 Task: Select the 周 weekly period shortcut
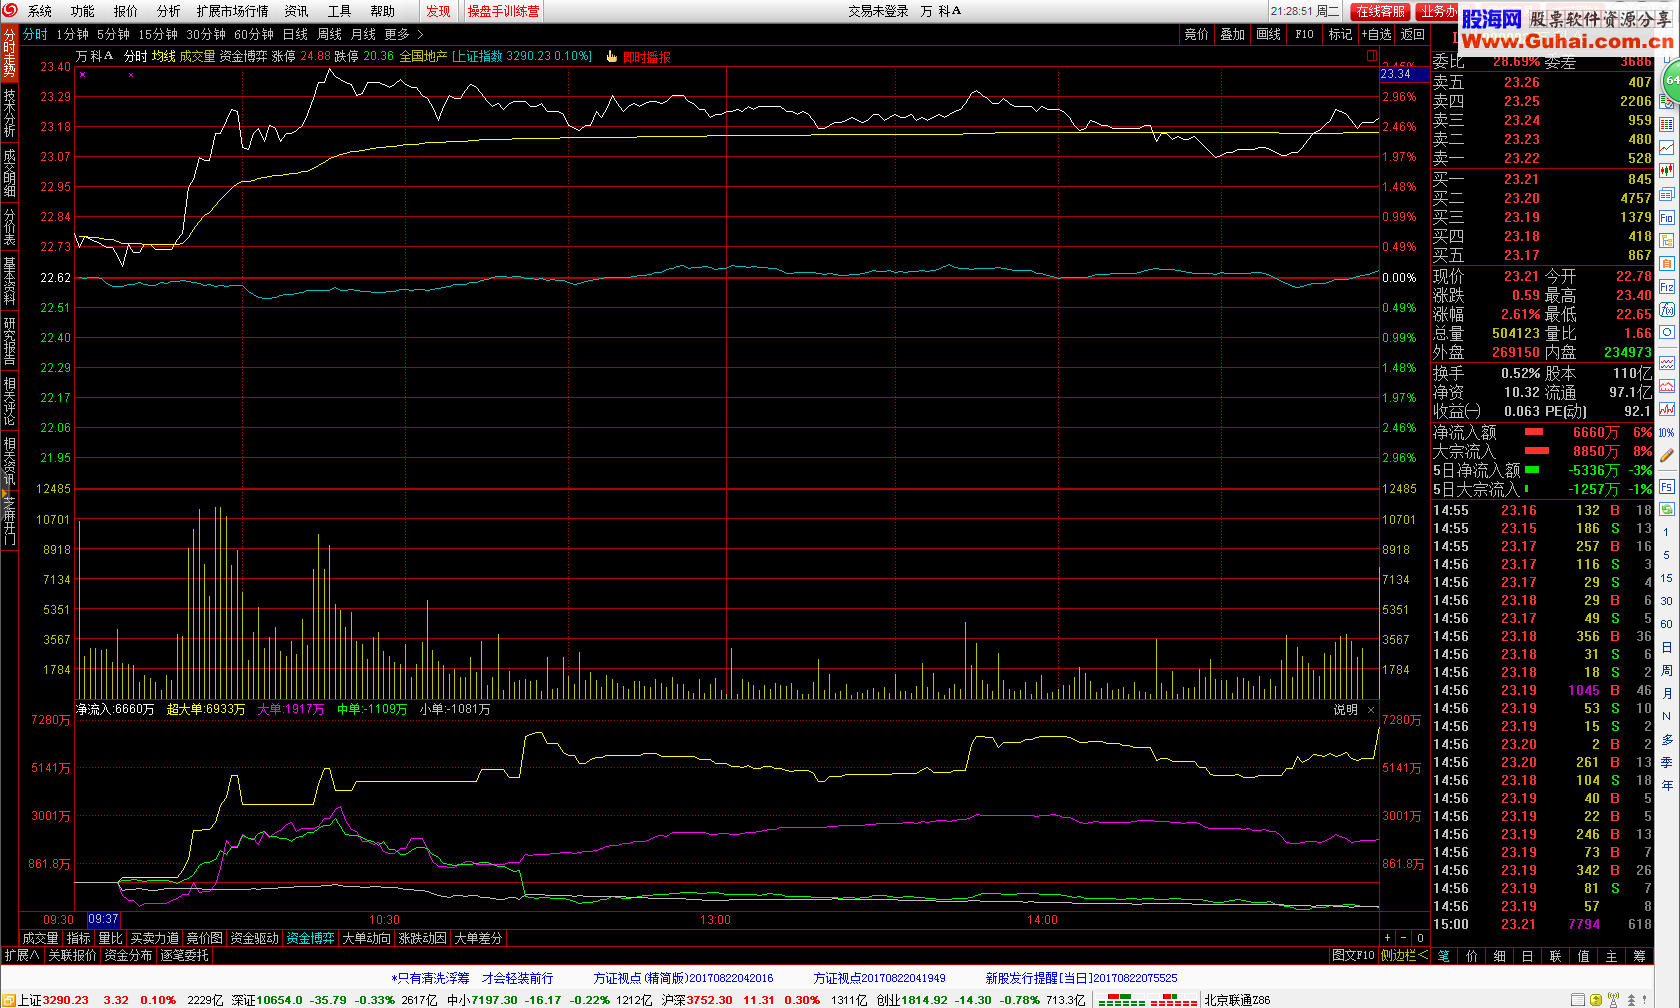coord(1667,670)
